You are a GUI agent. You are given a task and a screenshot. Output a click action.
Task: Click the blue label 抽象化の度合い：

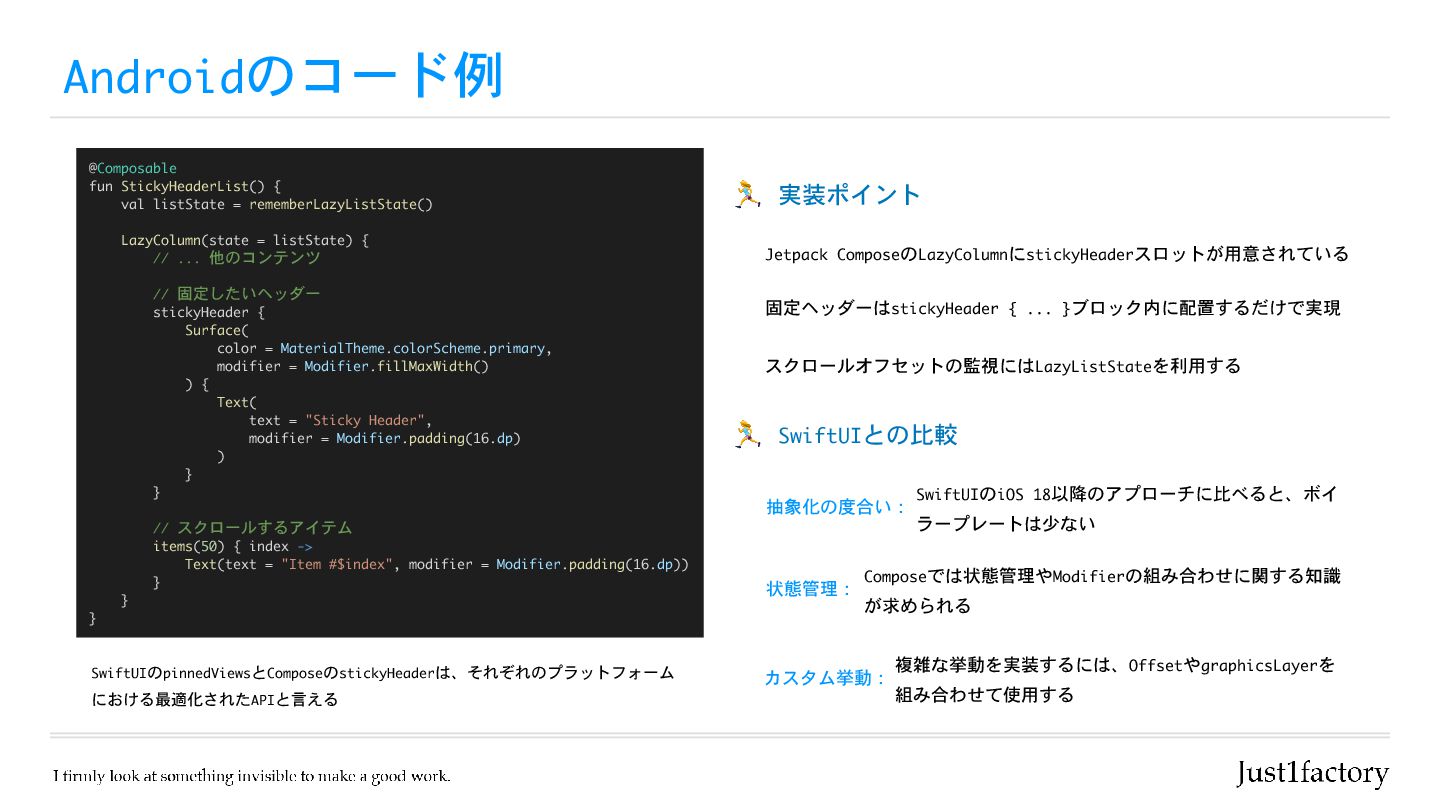836,507
